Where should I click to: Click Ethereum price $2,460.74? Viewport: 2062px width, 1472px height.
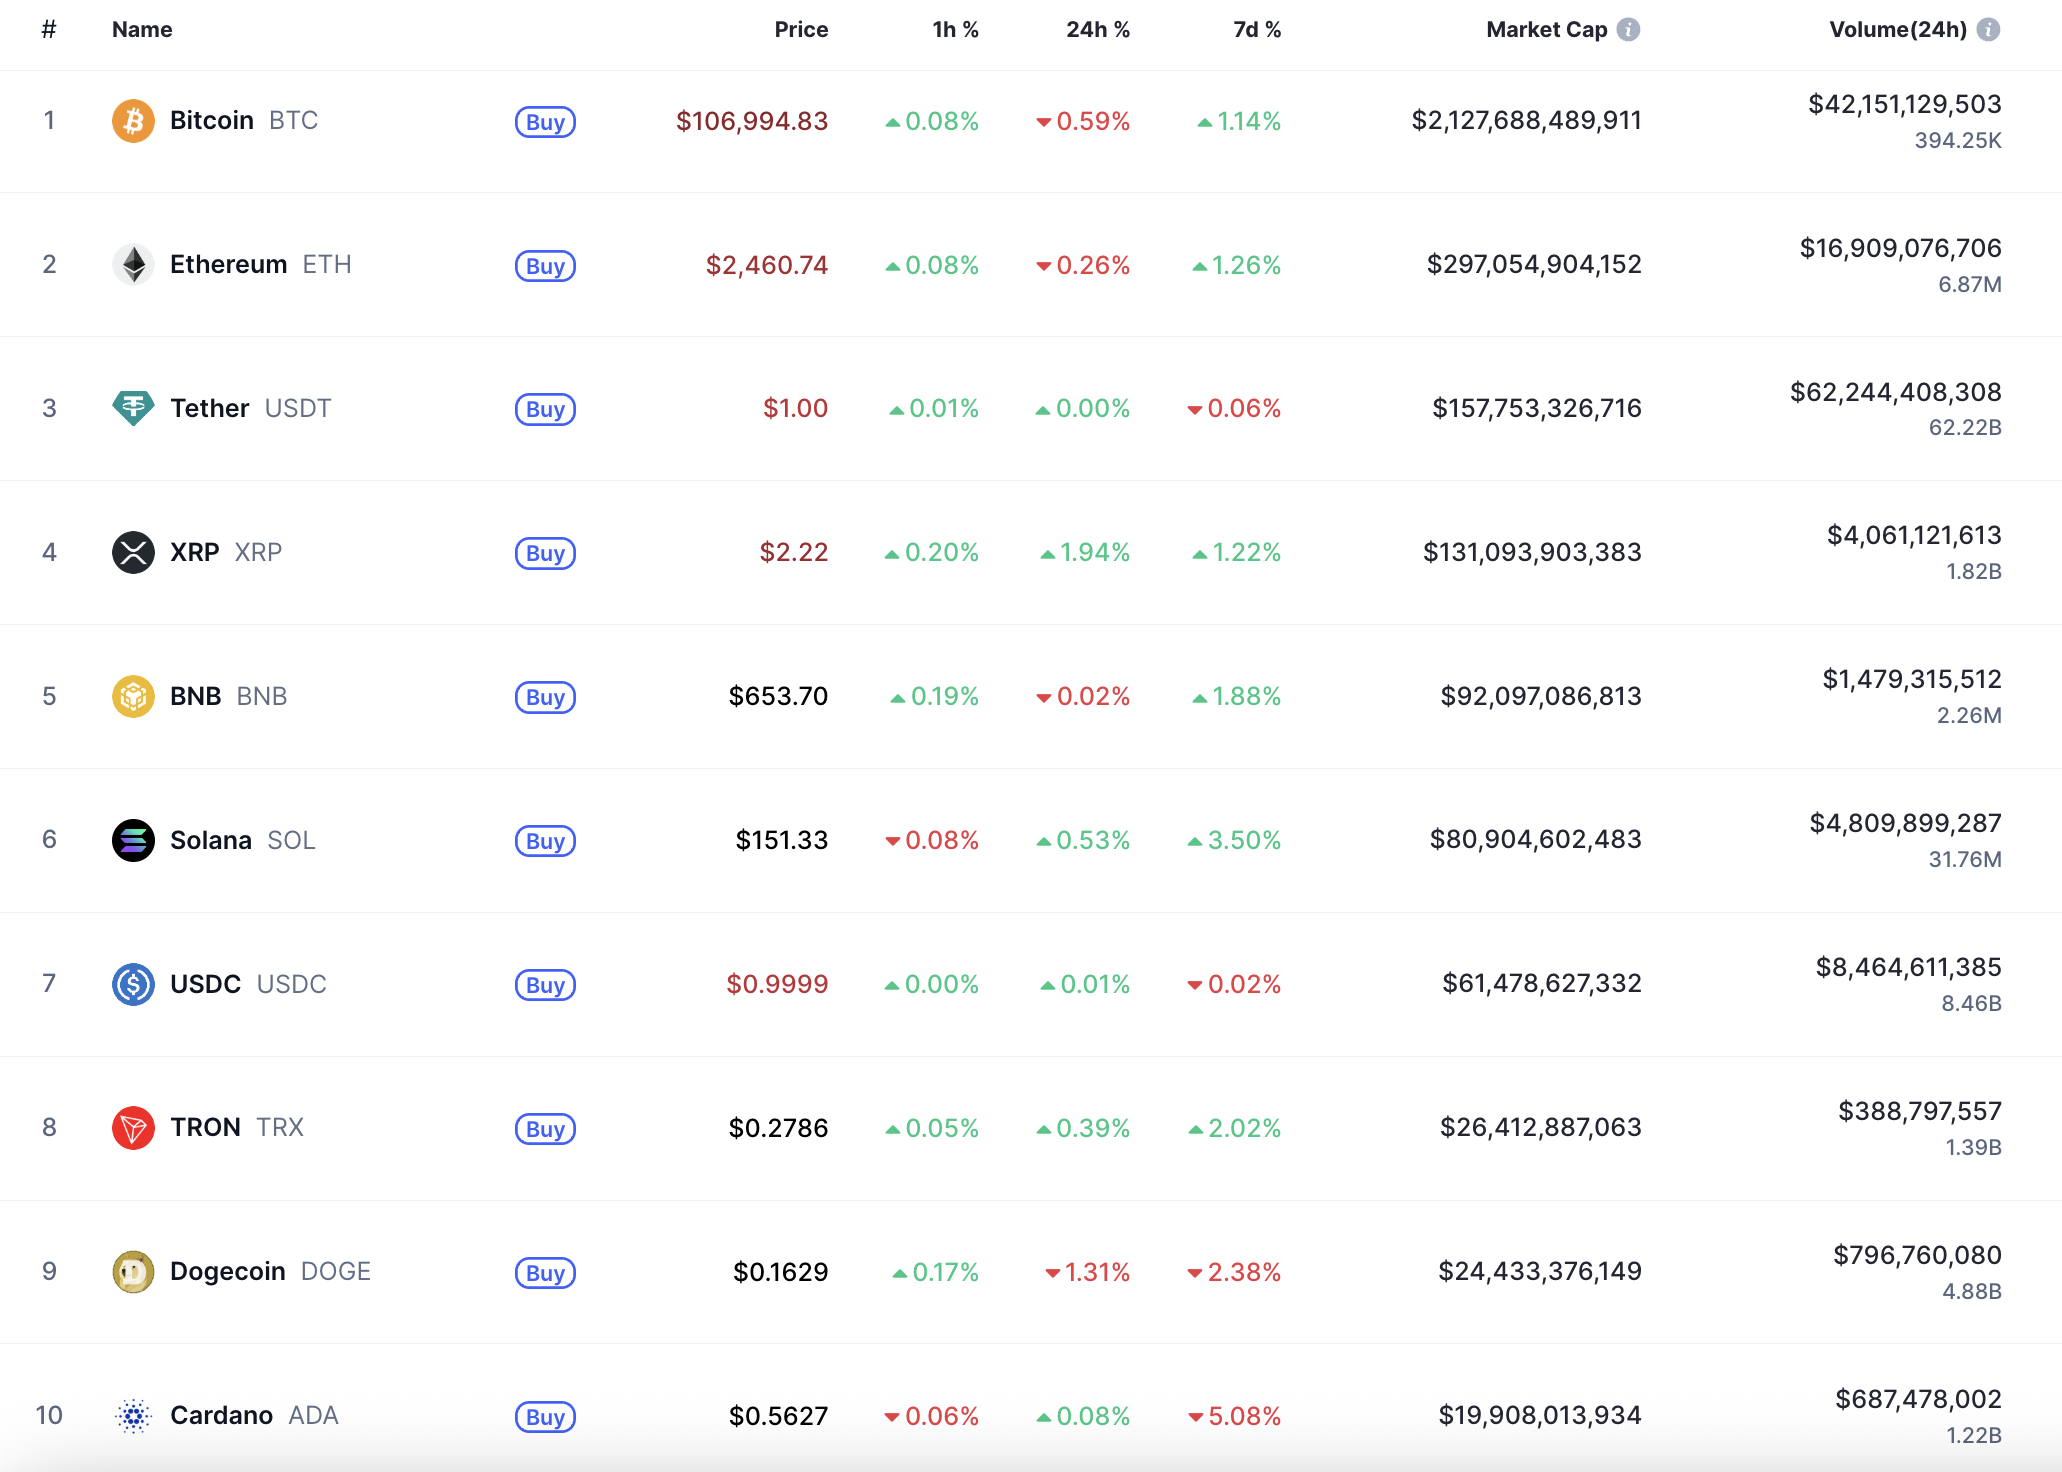point(767,265)
